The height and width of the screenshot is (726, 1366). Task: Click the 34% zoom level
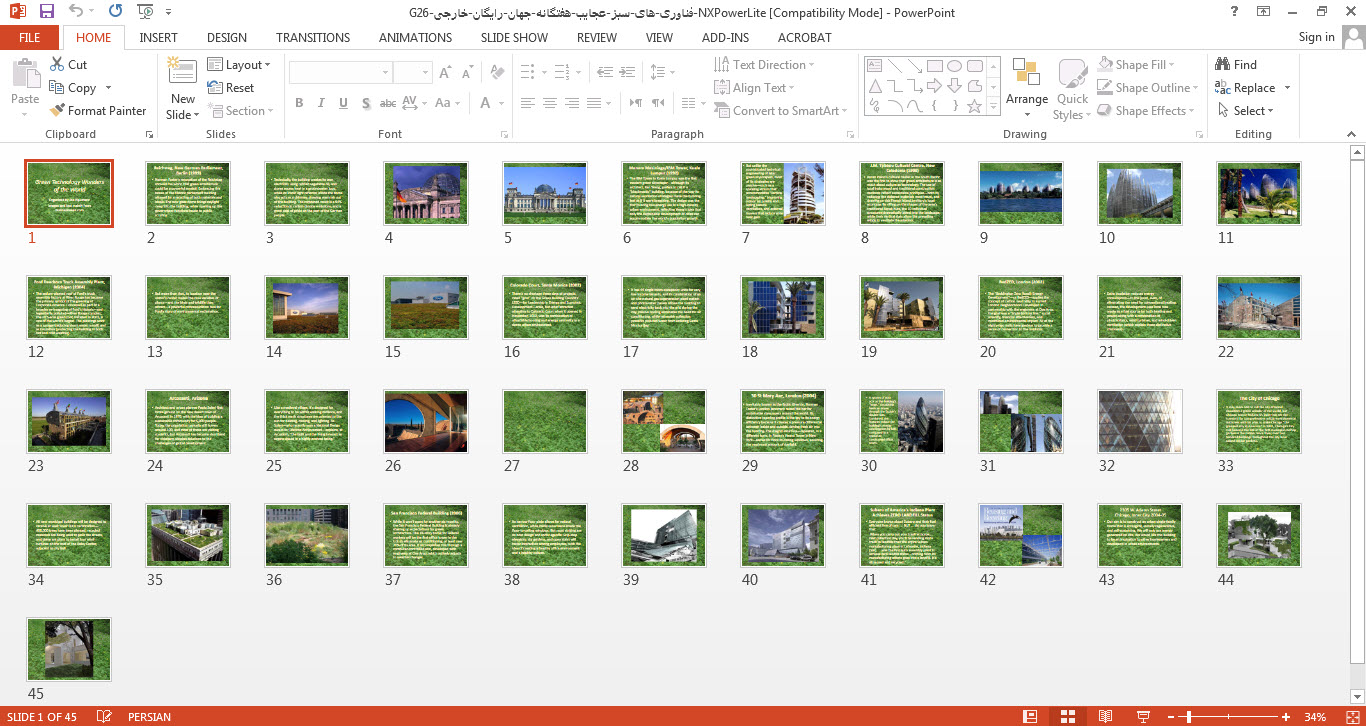coord(1315,717)
